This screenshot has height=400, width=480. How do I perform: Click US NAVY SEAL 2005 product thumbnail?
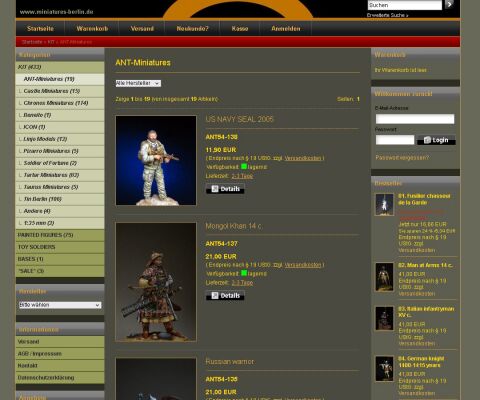(x=156, y=160)
